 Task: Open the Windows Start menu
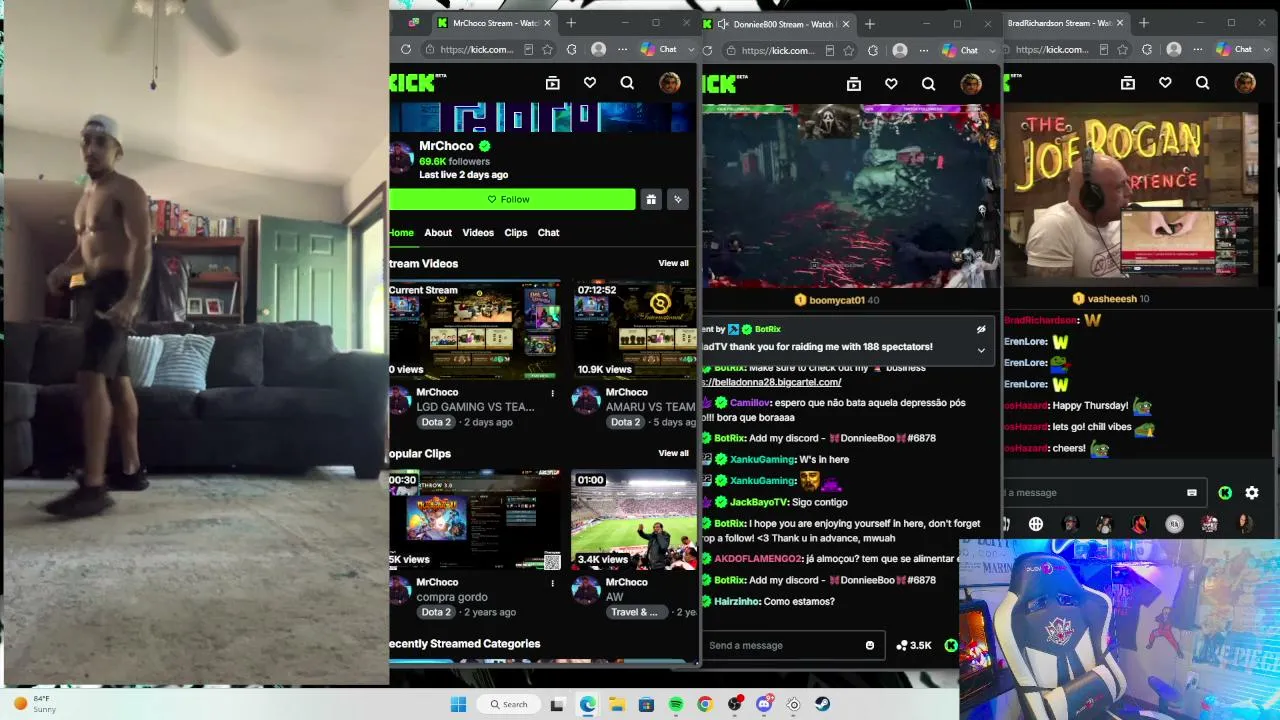(x=459, y=704)
